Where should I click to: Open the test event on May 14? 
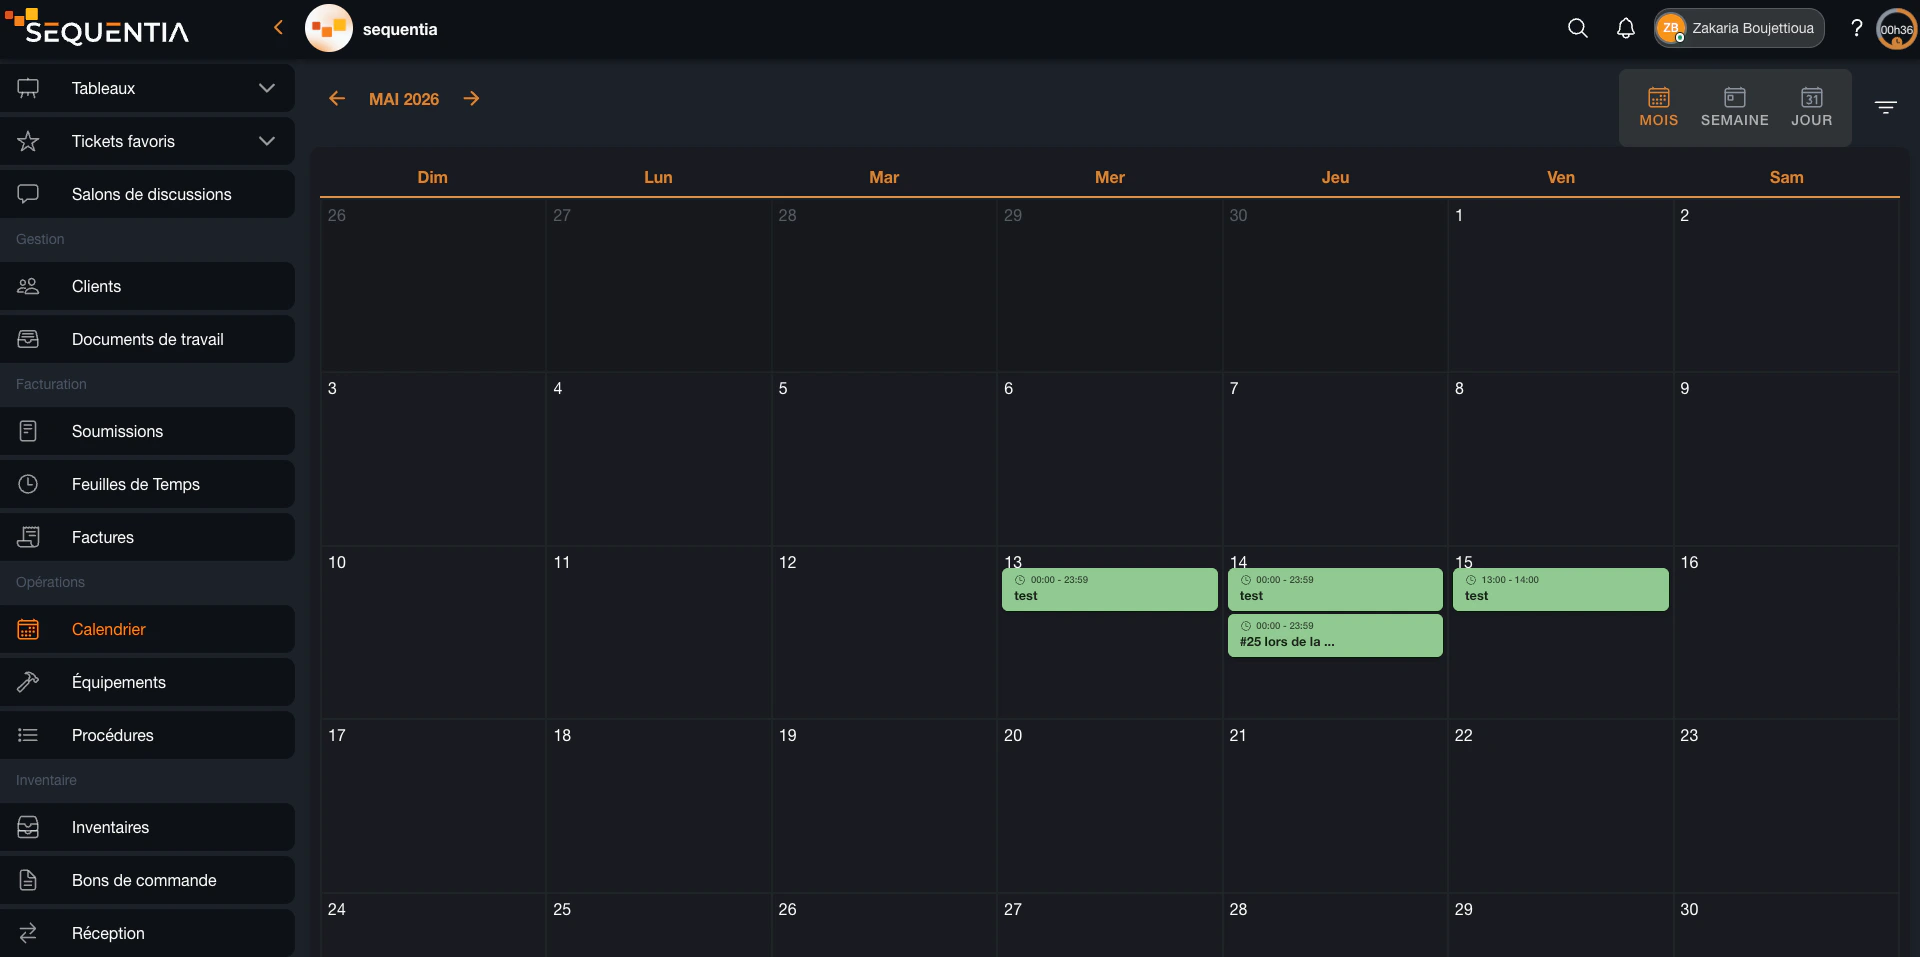[1334, 589]
